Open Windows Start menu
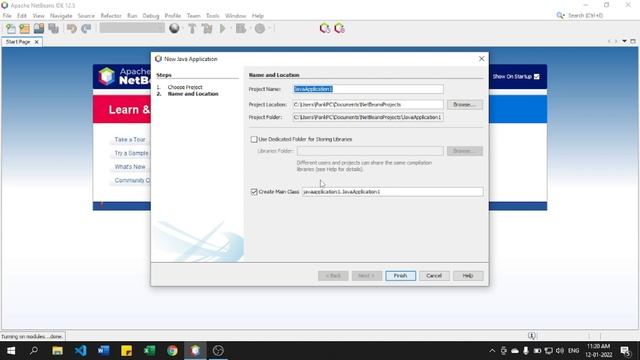Image resolution: width=640 pixels, height=360 pixels. (11, 351)
